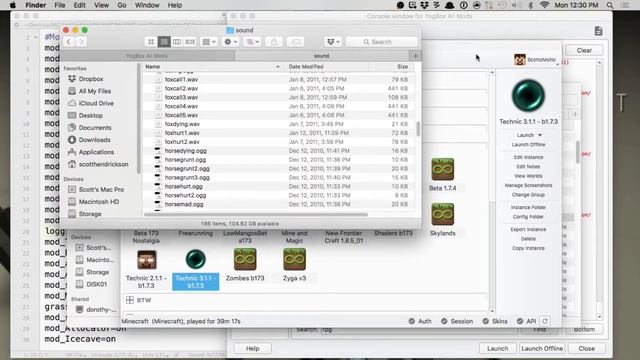Click Instance Folder in the side panel
This screenshot has height=360, width=640.
(x=528, y=207)
